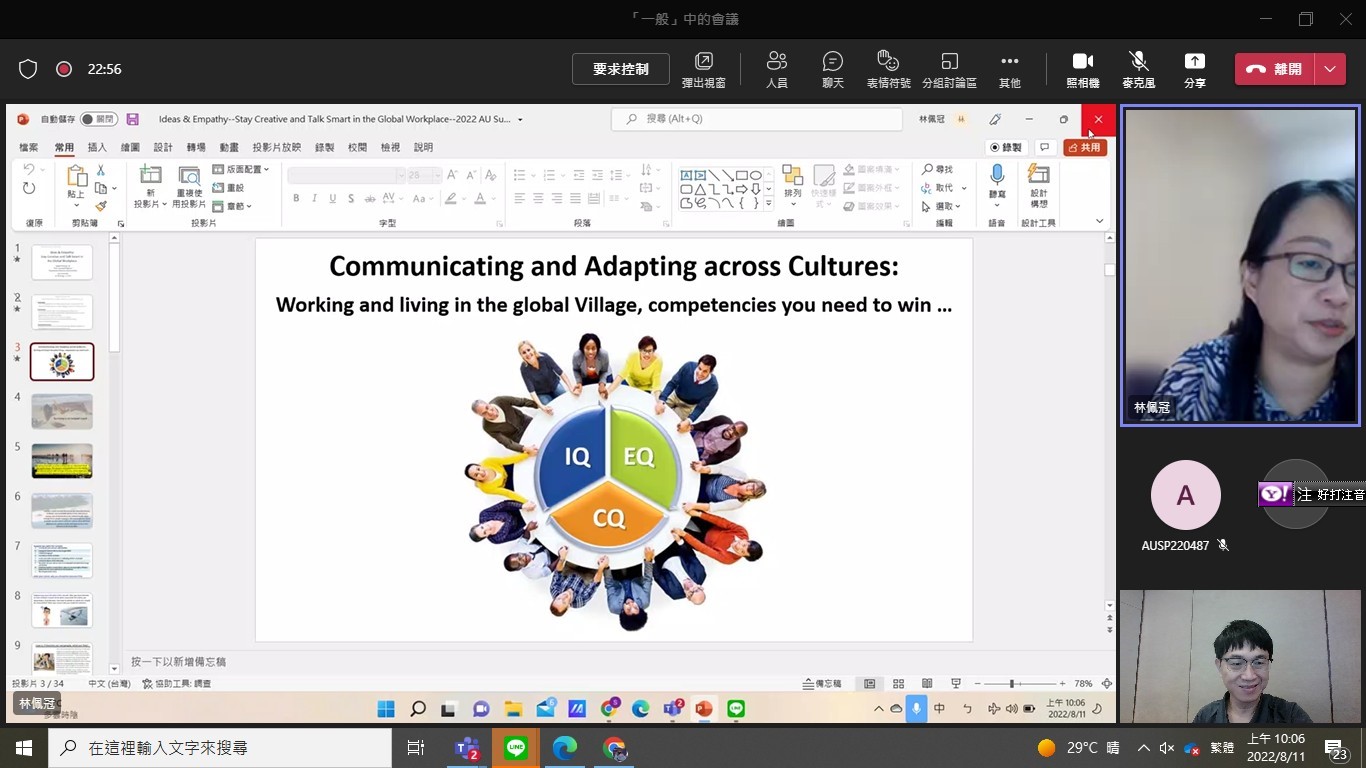This screenshot has width=1366, height=768.
Task: Show the 人員 participants panel
Action: [777, 69]
